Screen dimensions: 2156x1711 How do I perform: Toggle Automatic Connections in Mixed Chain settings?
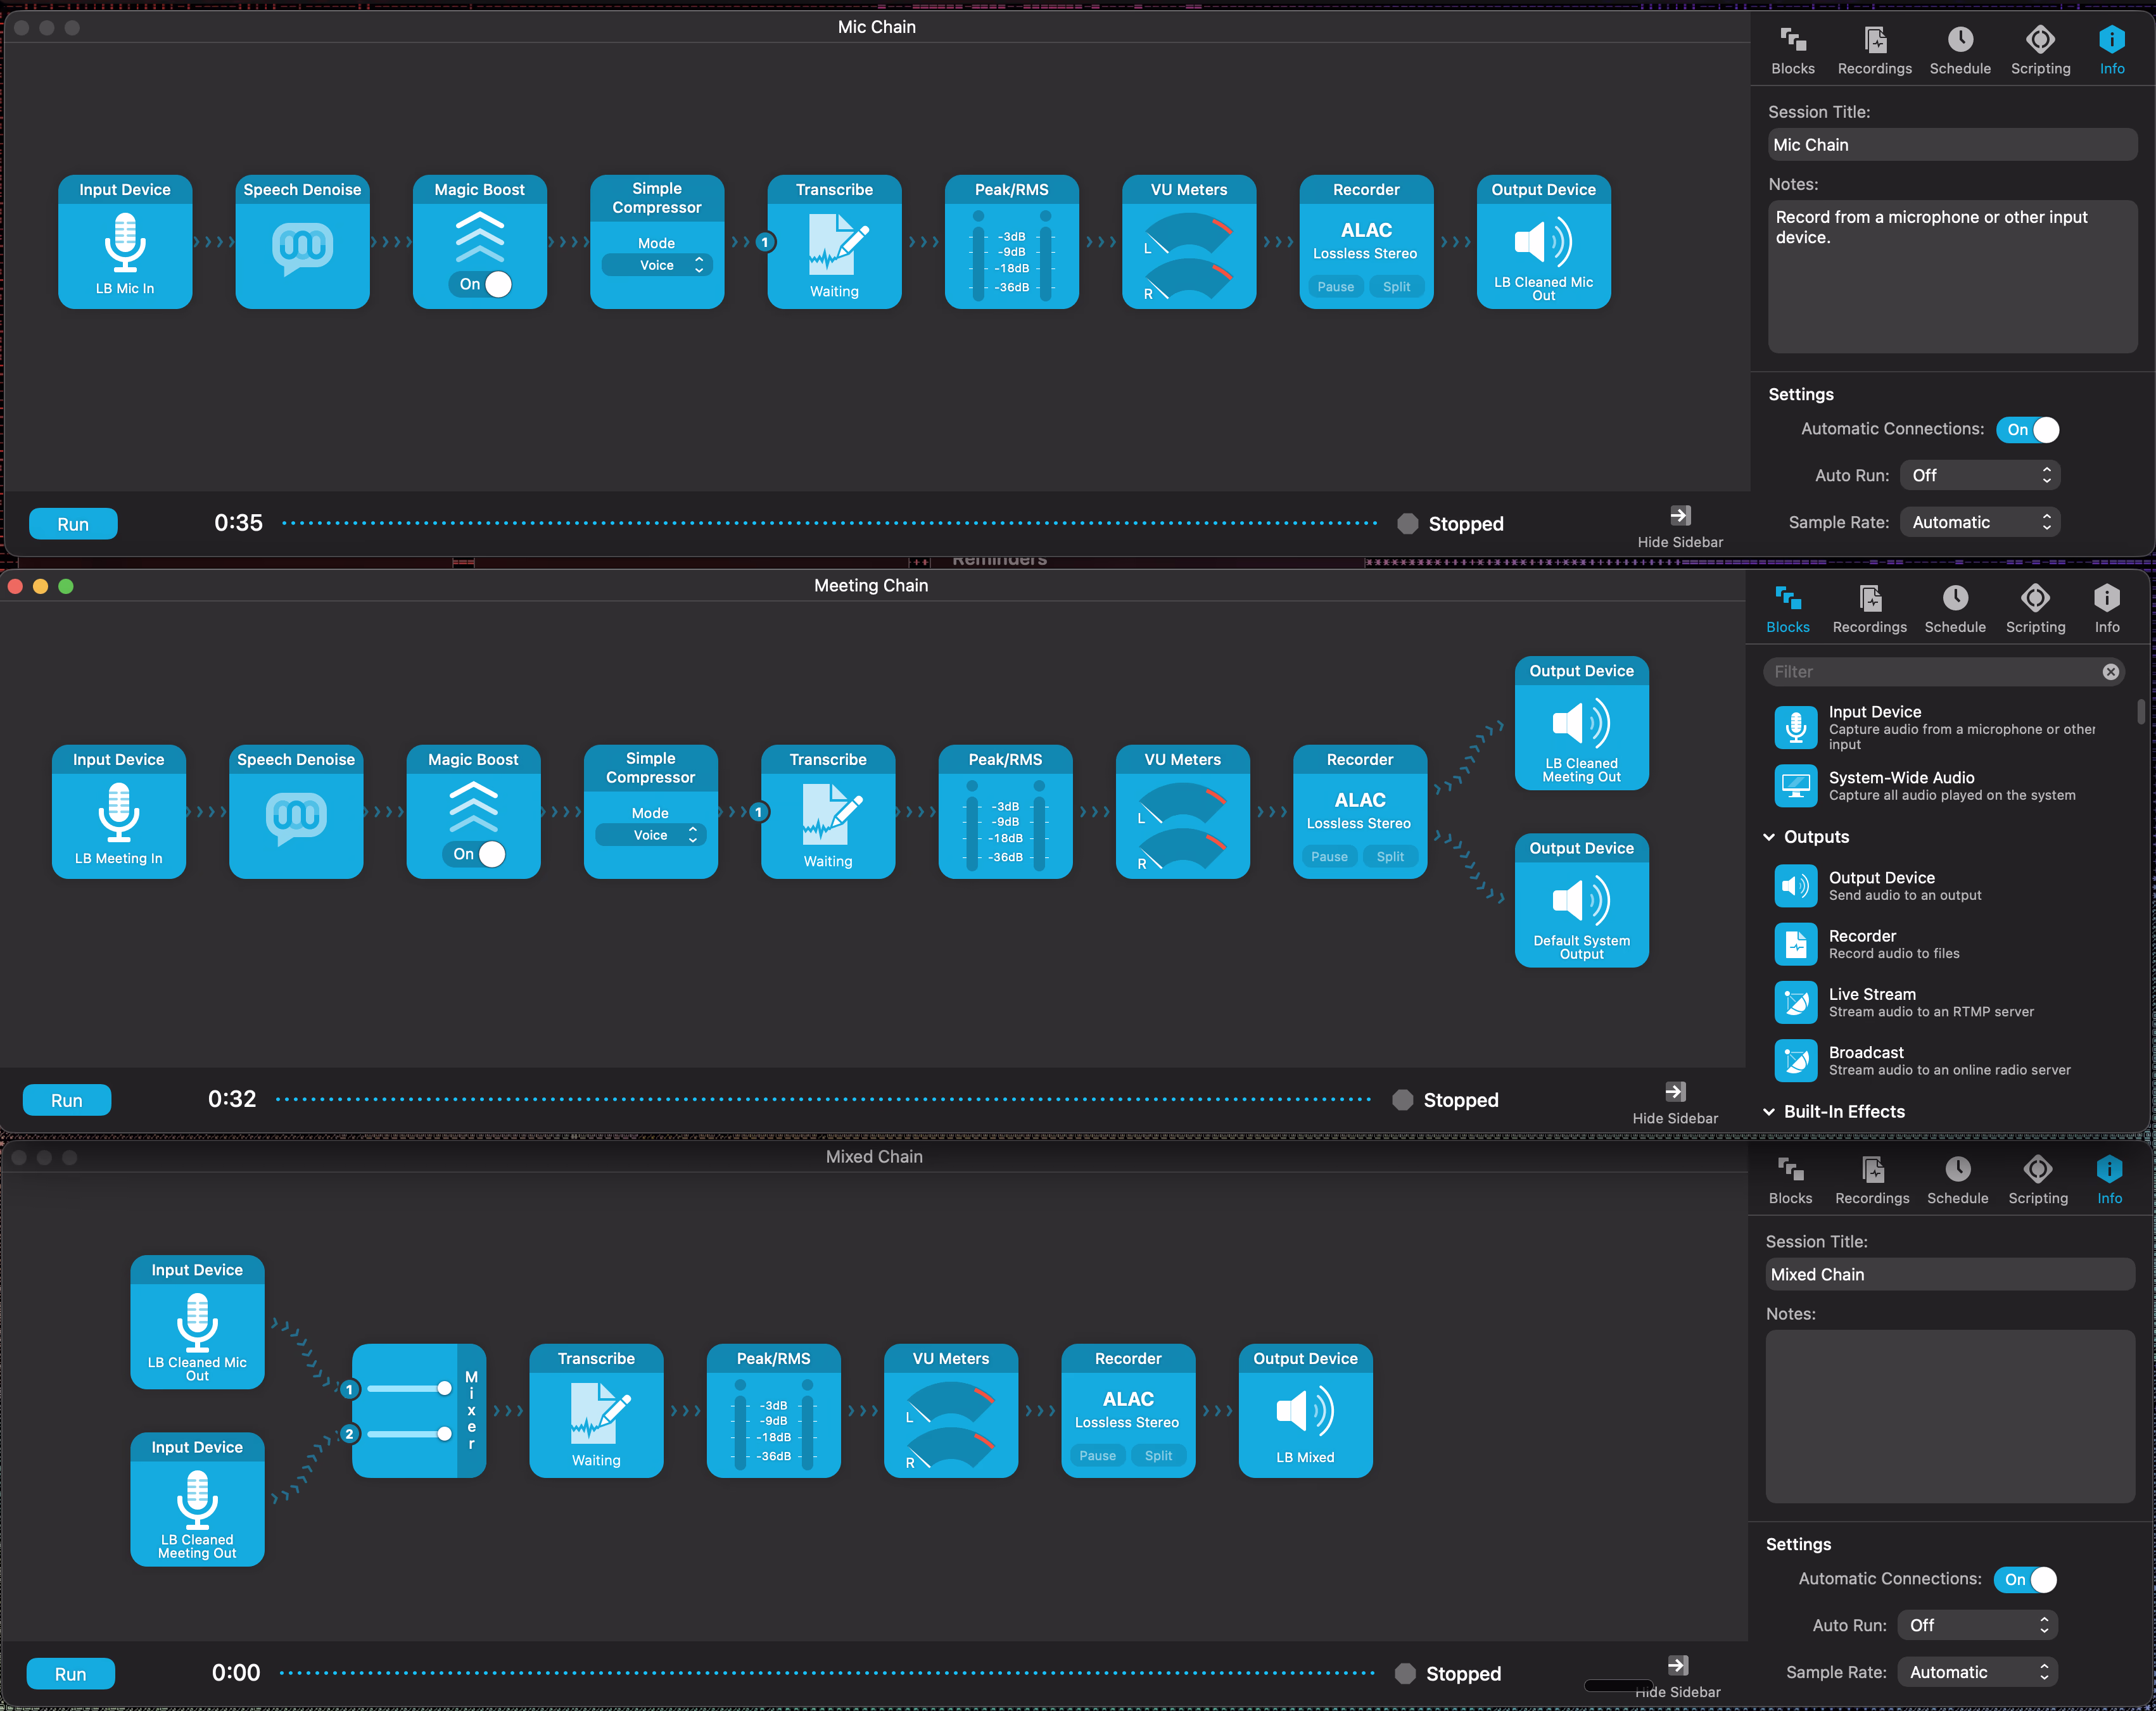pos(2026,1579)
